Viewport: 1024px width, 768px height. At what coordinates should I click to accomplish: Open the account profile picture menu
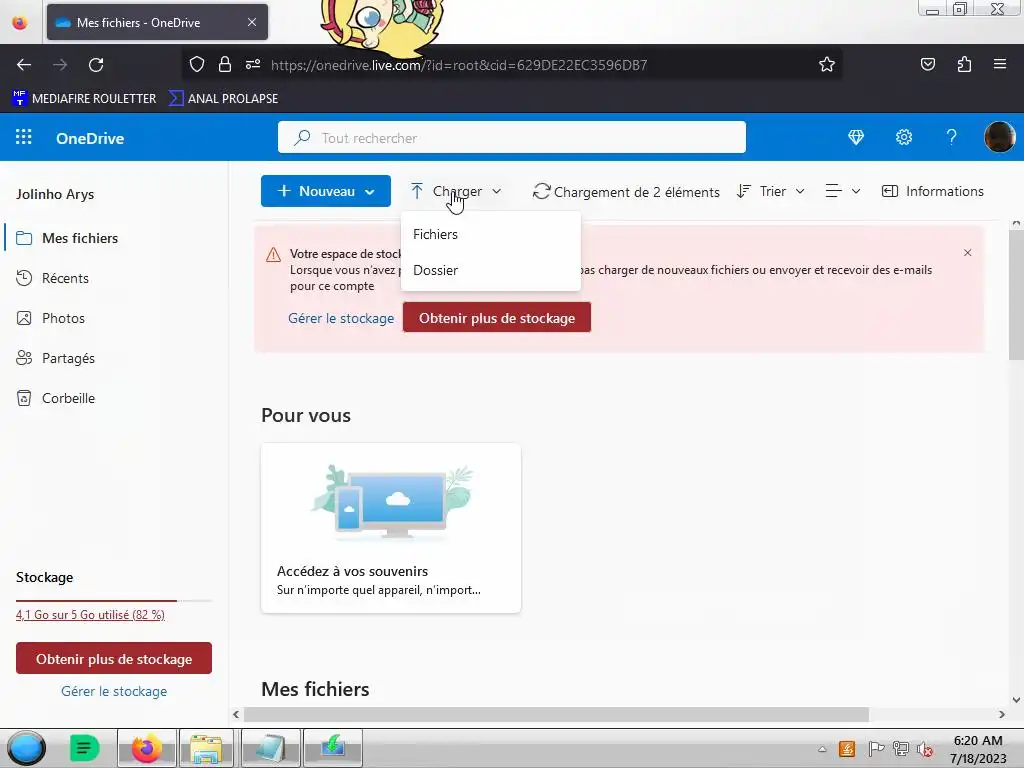click(x=999, y=137)
